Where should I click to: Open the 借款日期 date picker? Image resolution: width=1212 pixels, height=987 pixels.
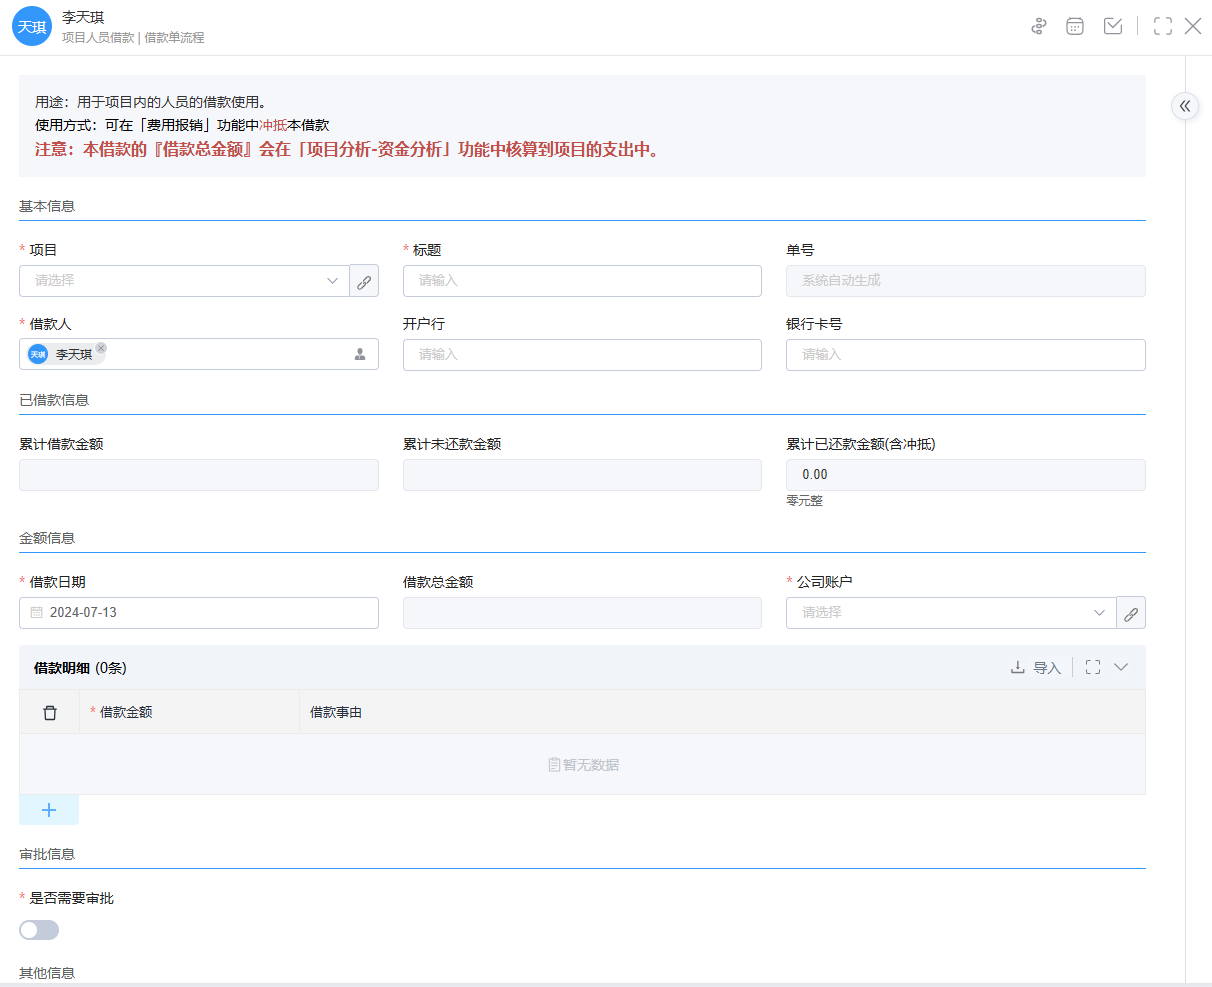198,614
